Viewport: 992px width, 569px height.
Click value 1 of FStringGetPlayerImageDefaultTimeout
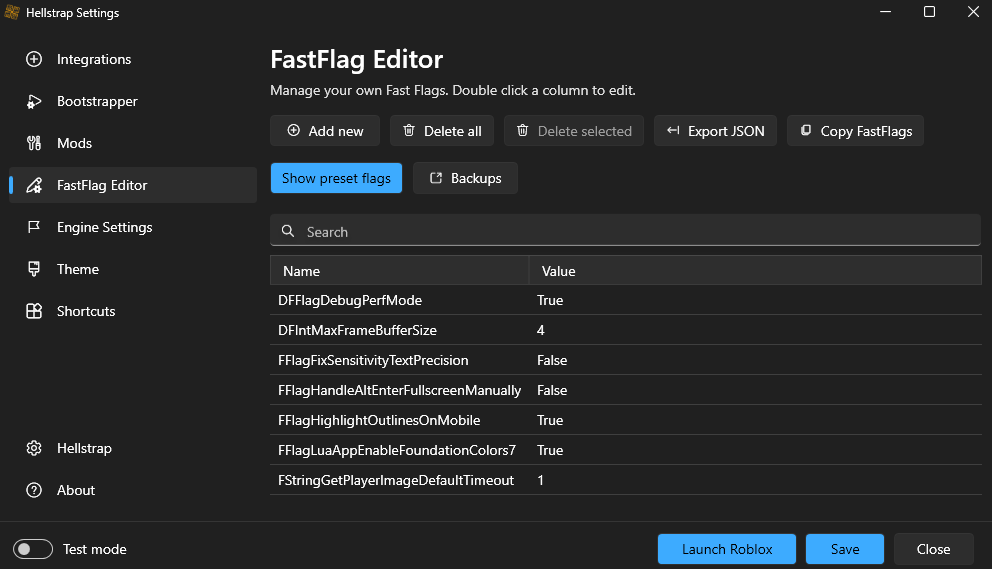click(540, 480)
